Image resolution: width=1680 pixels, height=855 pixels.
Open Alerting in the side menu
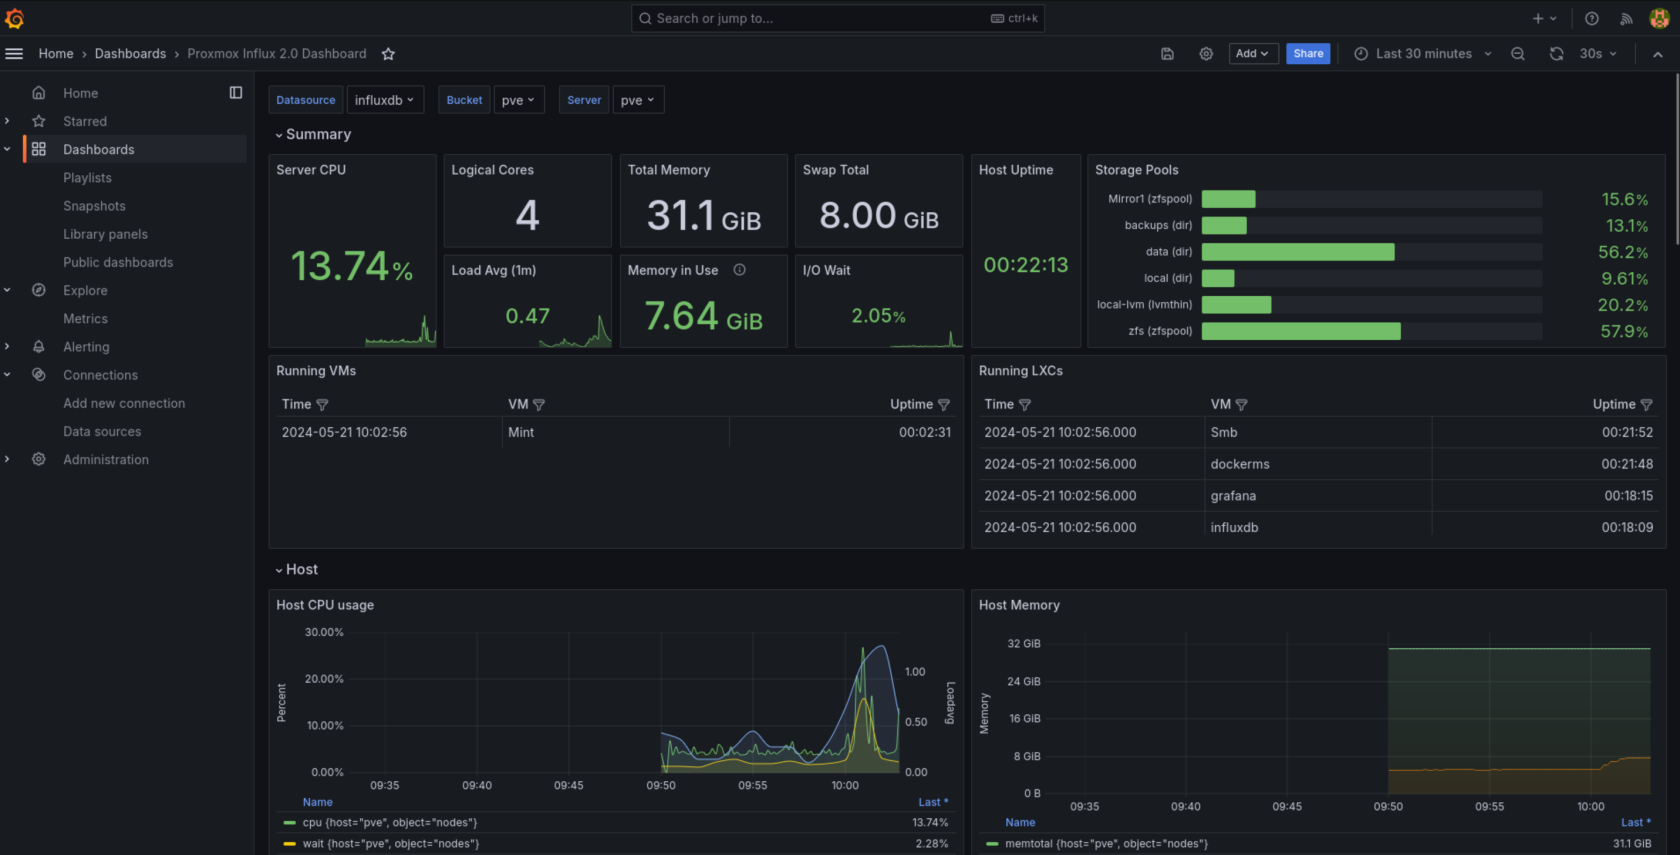click(x=86, y=347)
